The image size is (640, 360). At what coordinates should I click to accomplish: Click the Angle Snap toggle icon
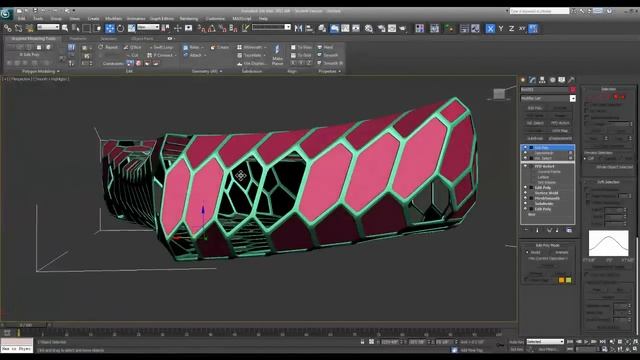click(211, 28)
